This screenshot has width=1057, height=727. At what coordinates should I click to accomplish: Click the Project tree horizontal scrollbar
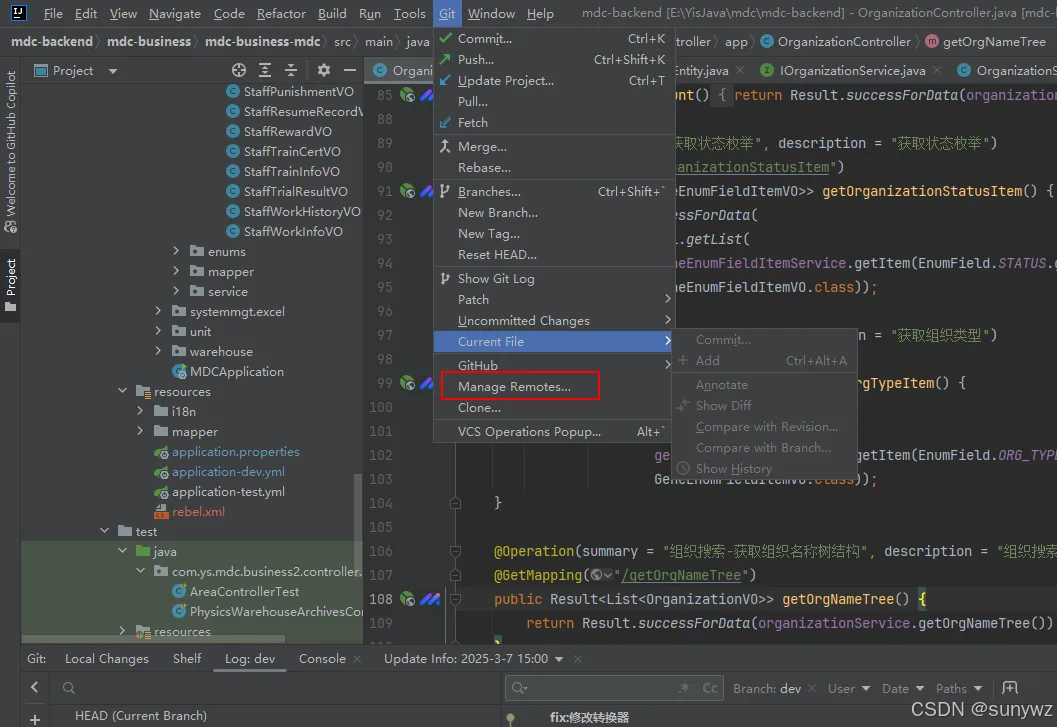pyautogui.click(x=154, y=638)
